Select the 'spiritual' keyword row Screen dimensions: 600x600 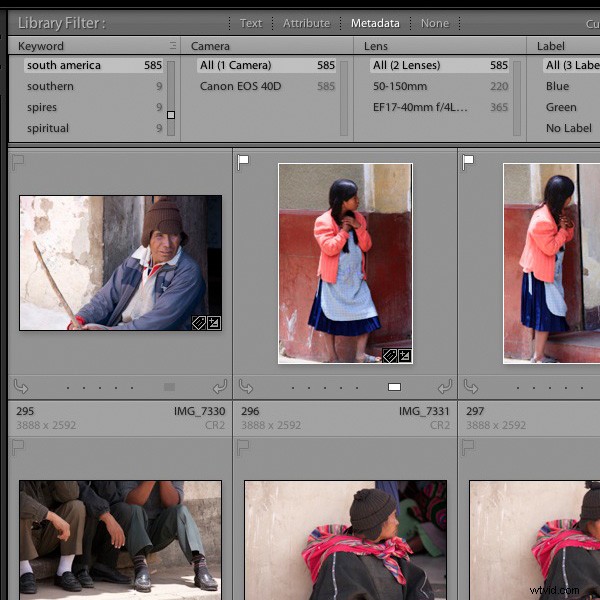(x=94, y=128)
